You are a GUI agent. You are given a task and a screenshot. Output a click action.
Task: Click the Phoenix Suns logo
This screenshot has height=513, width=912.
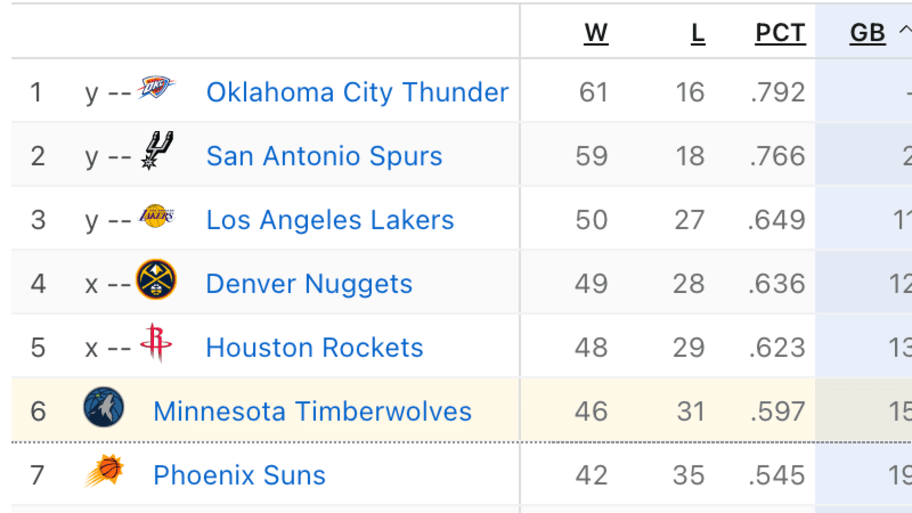(105, 471)
